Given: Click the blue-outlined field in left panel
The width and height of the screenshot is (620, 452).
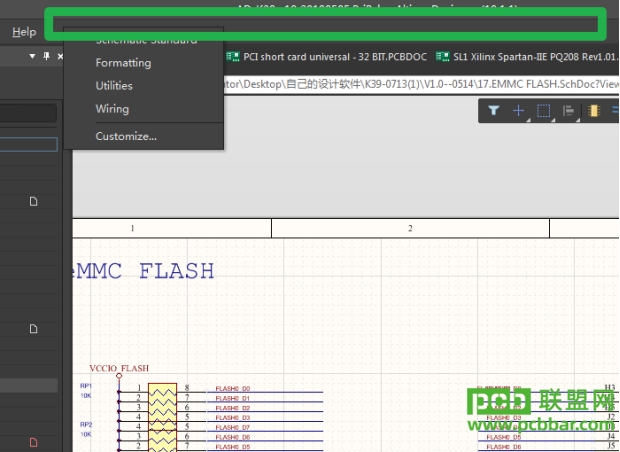Looking at the screenshot, I should (x=29, y=144).
